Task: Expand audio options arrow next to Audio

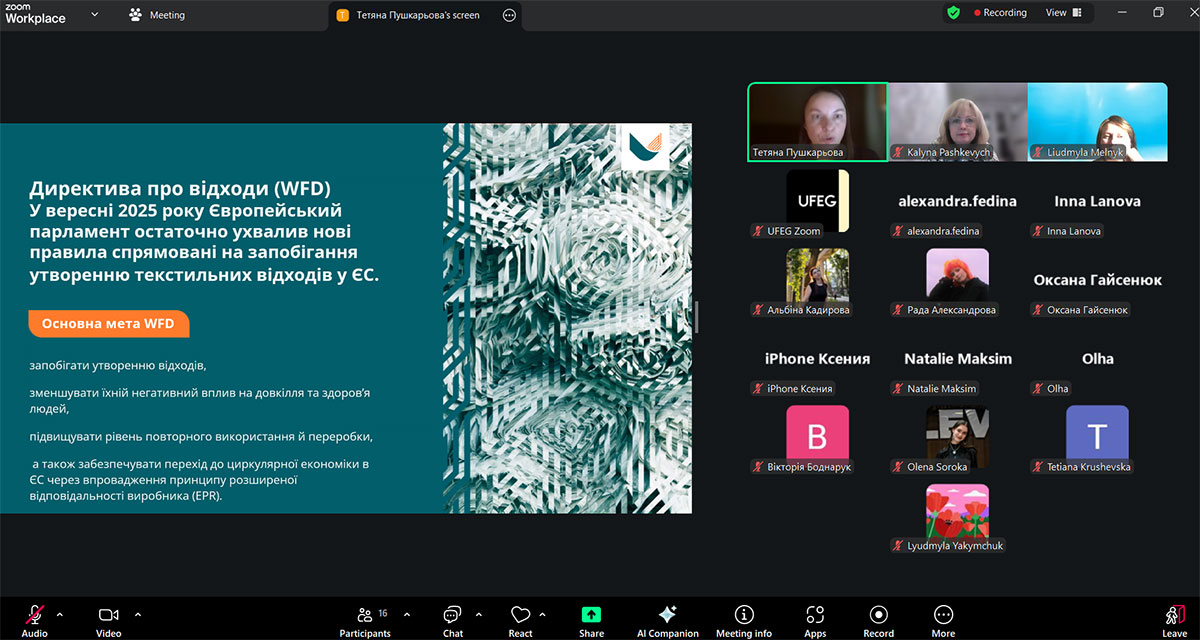Action: click(60, 614)
